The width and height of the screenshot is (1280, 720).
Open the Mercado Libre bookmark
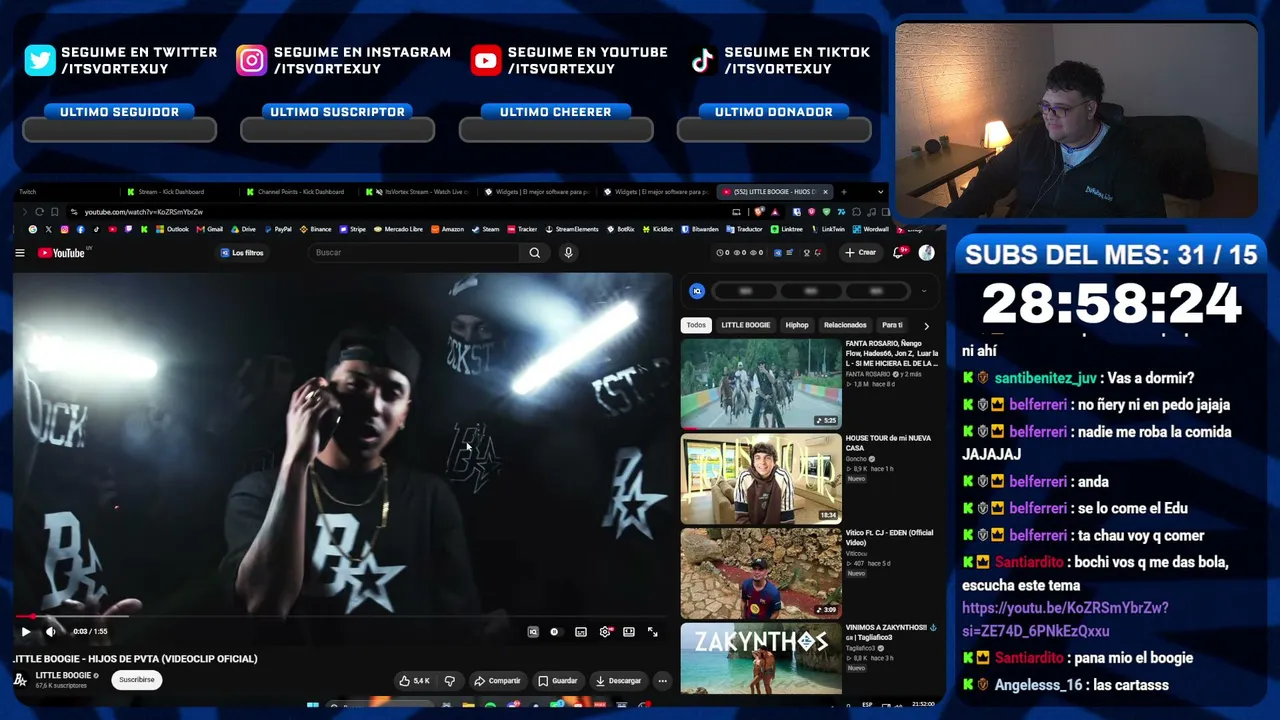click(x=398, y=230)
